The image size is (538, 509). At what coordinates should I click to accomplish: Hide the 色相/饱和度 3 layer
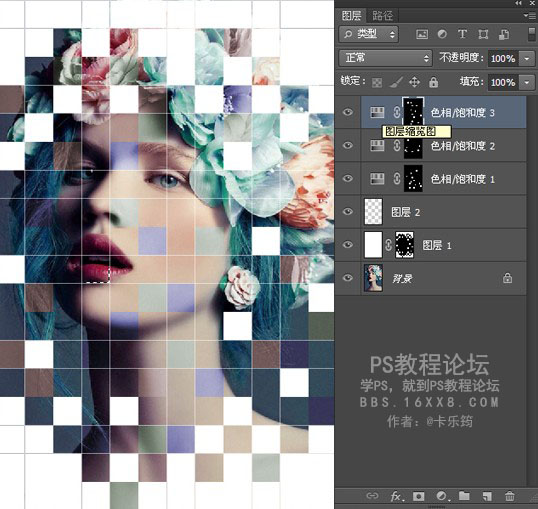(x=348, y=112)
